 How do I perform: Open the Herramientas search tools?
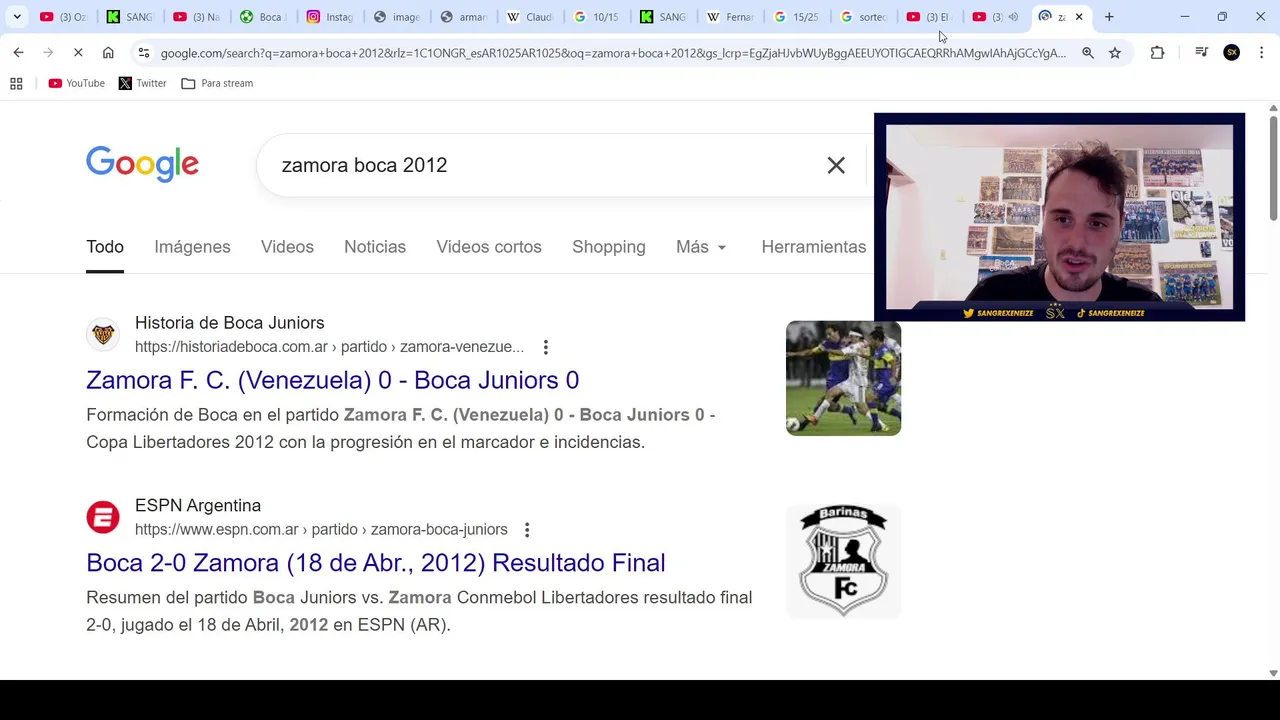pos(814,247)
